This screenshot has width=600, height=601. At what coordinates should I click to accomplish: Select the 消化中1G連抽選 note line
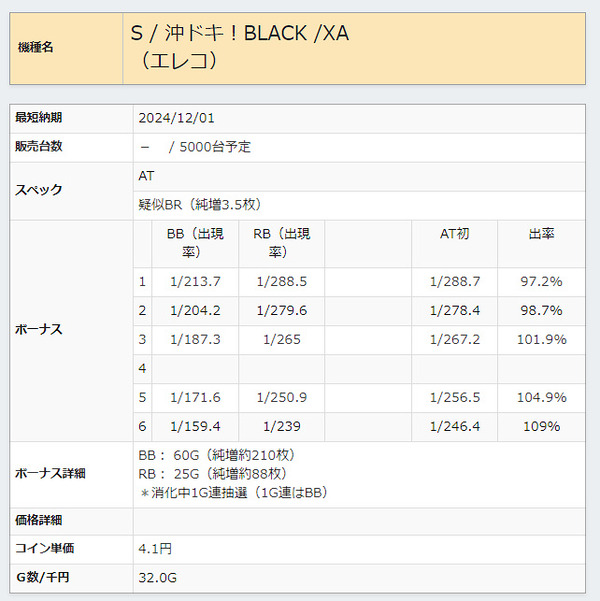click(233, 493)
